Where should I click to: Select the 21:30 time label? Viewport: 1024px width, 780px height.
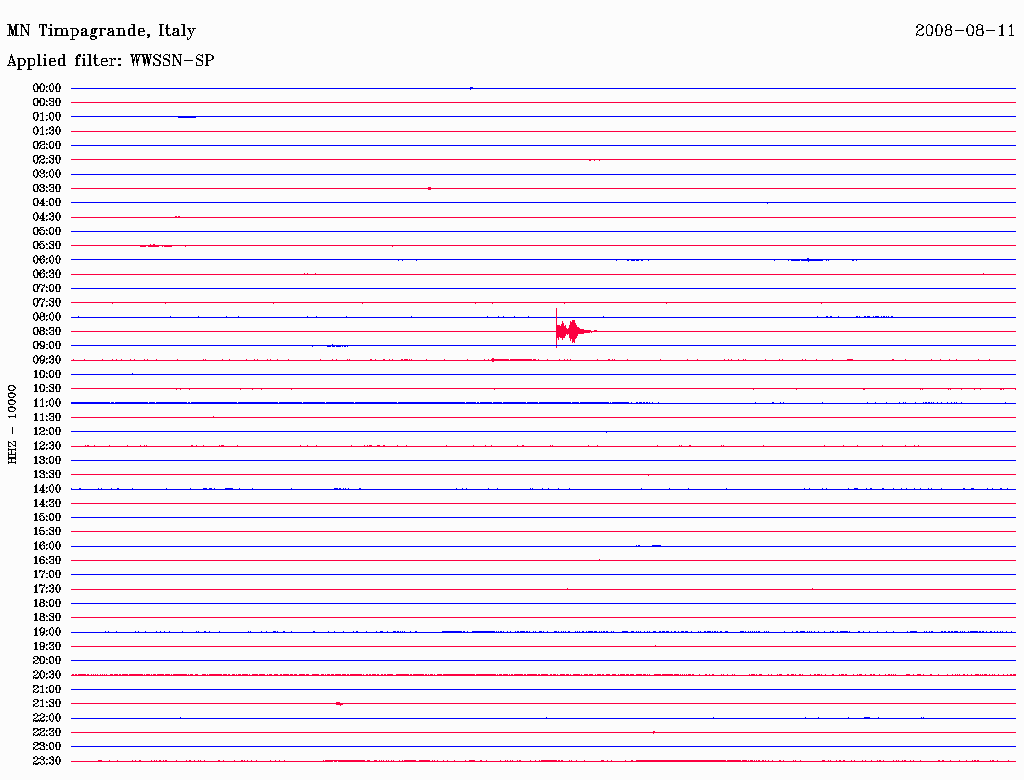(x=47, y=704)
